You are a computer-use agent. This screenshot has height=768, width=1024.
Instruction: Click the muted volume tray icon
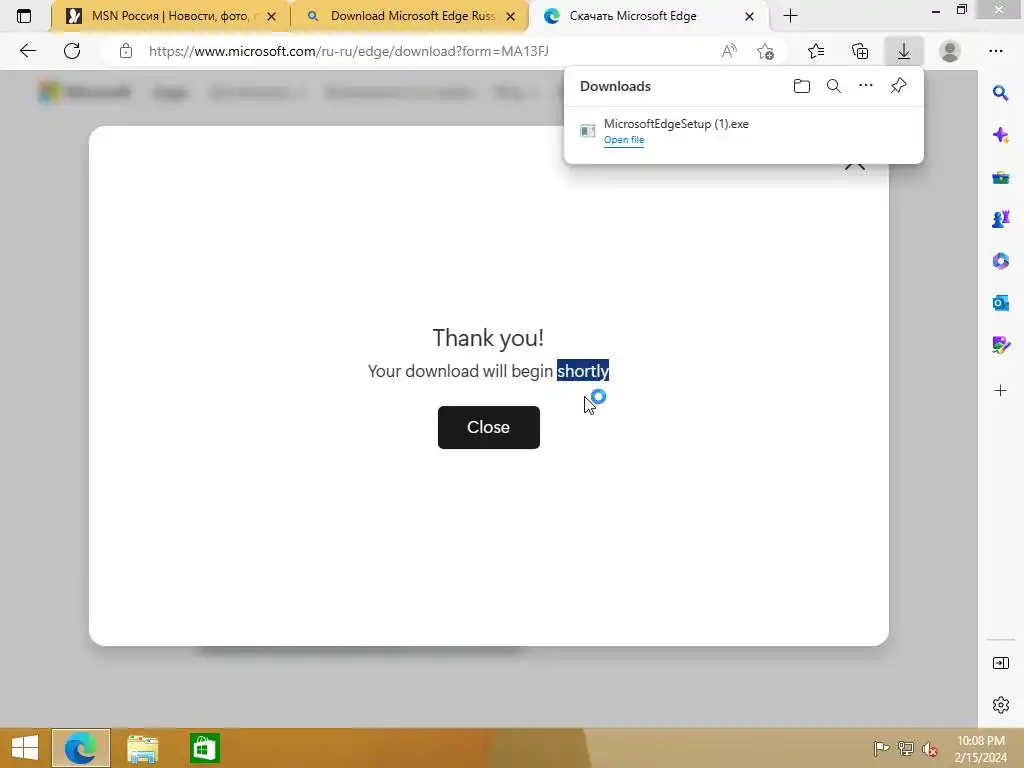click(x=930, y=749)
